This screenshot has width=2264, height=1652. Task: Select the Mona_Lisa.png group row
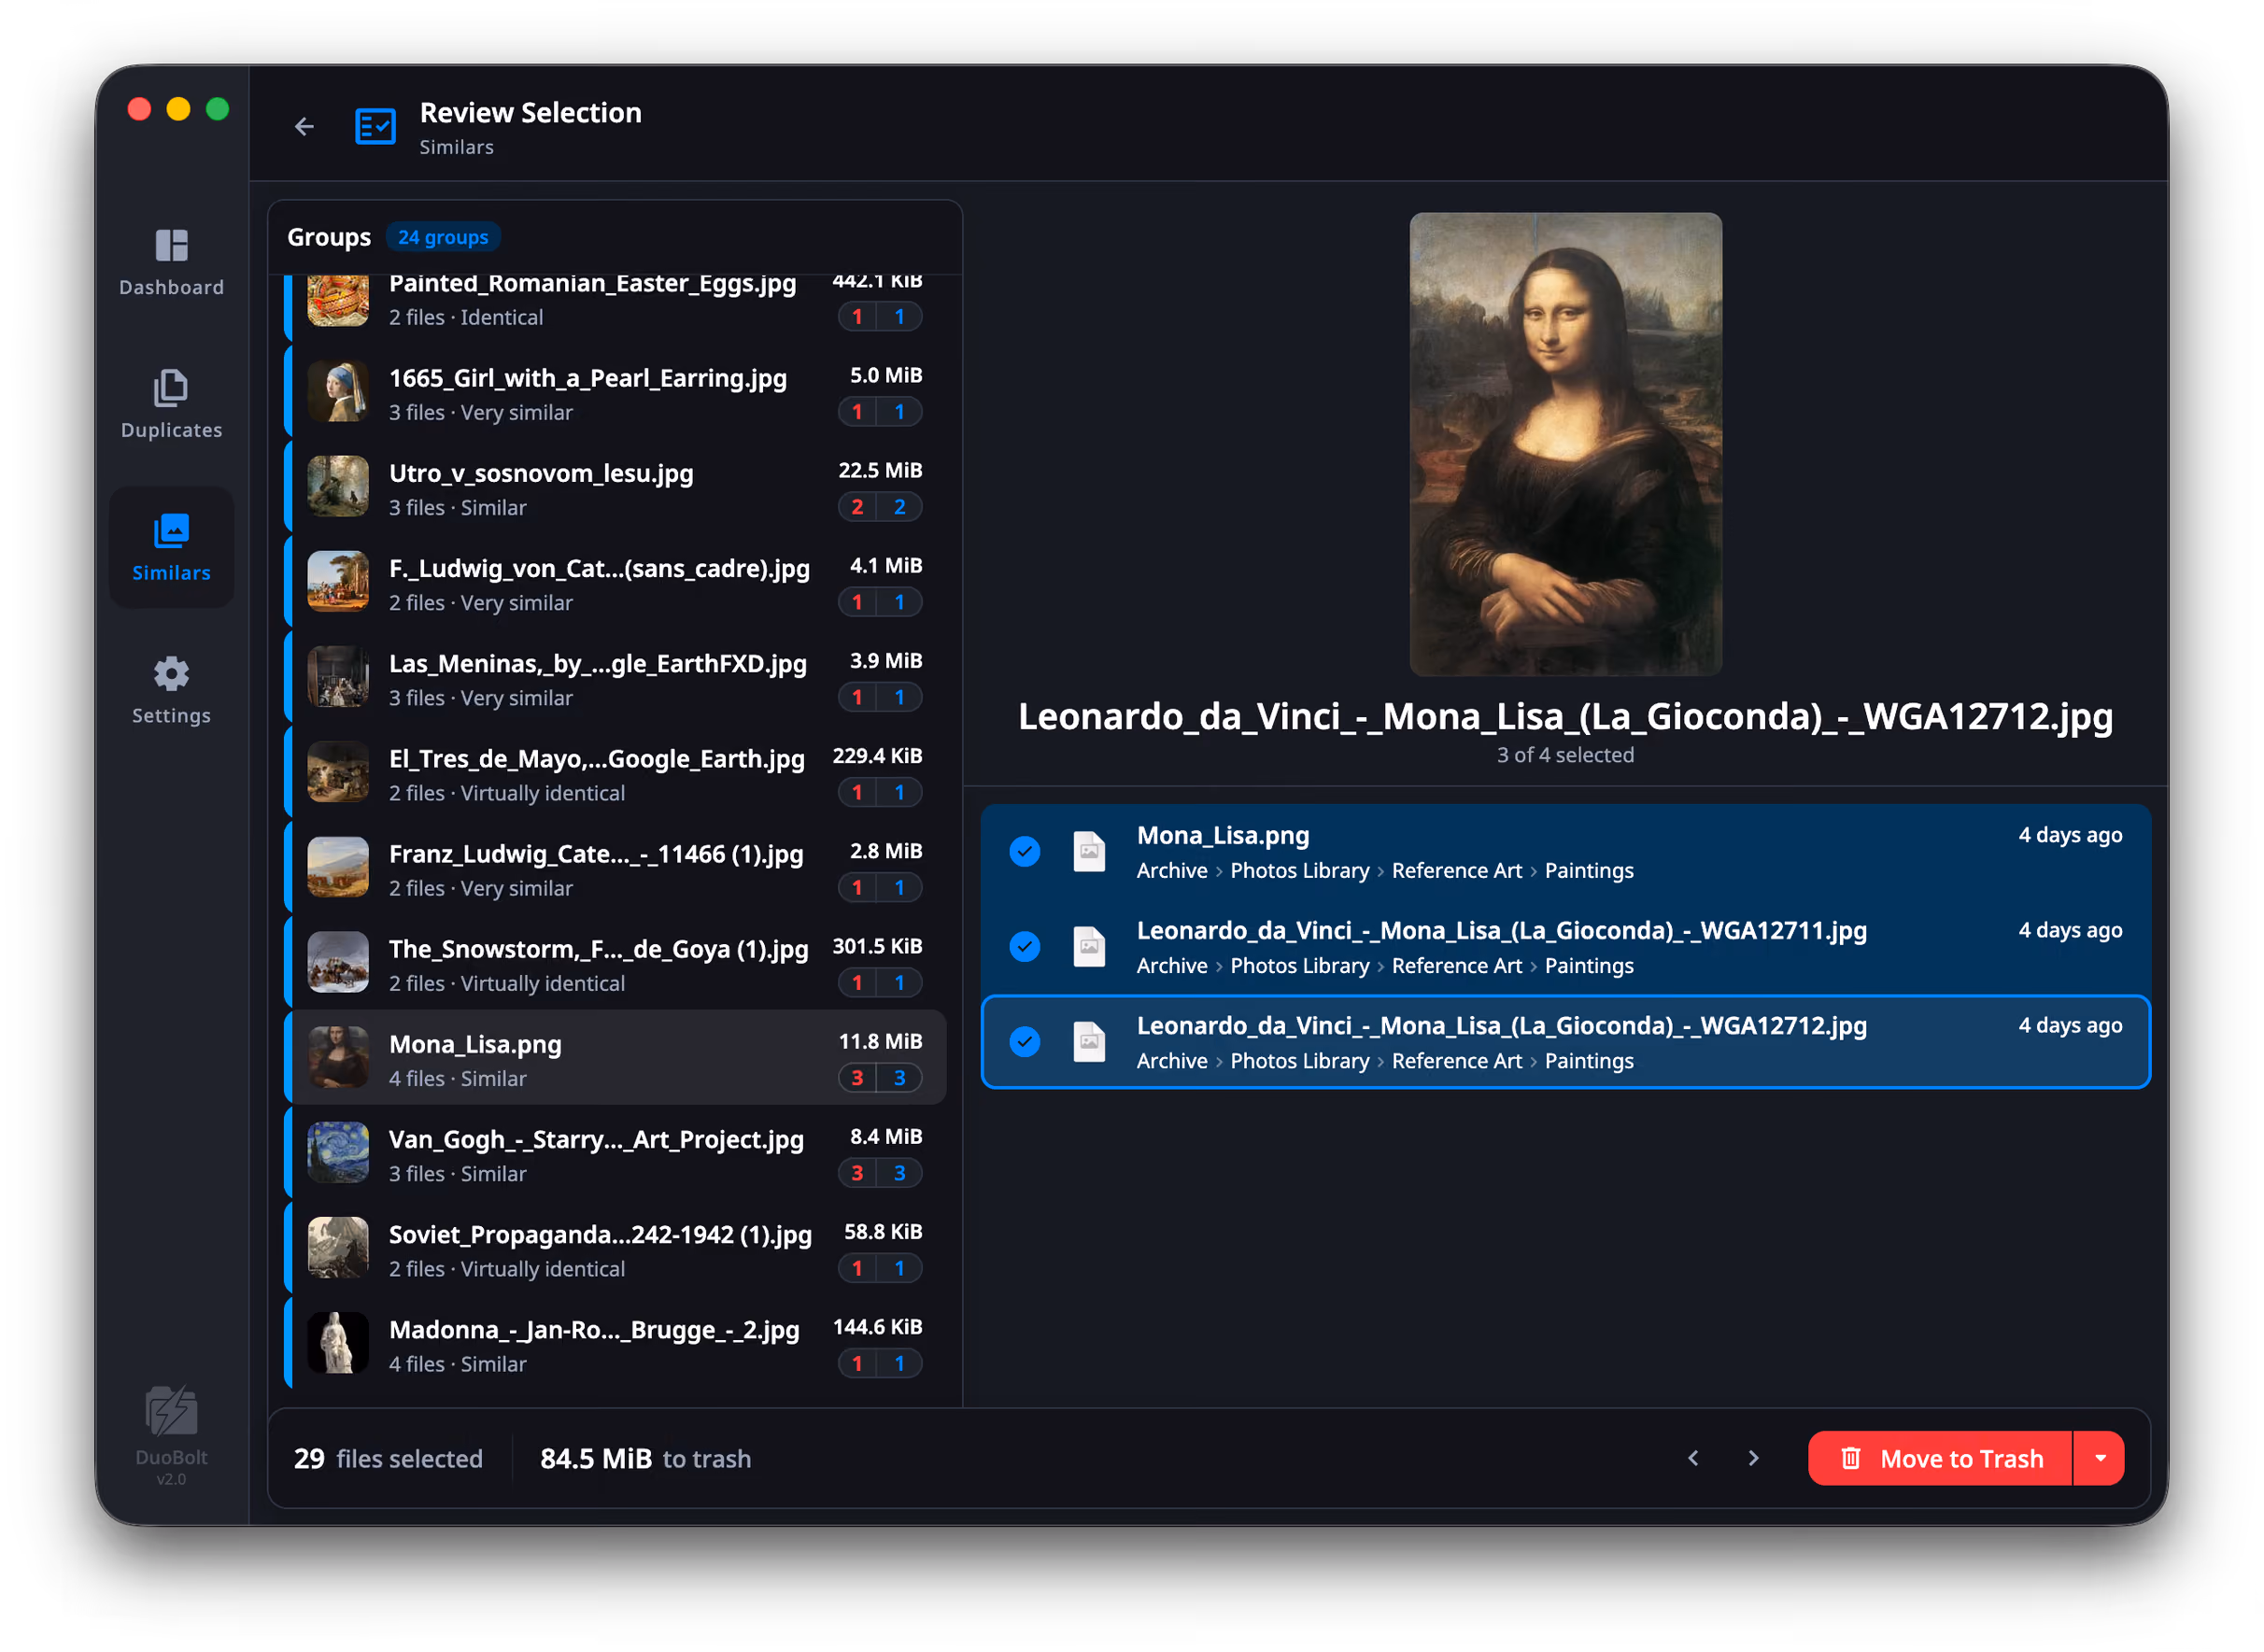[x=615, y=1058]
